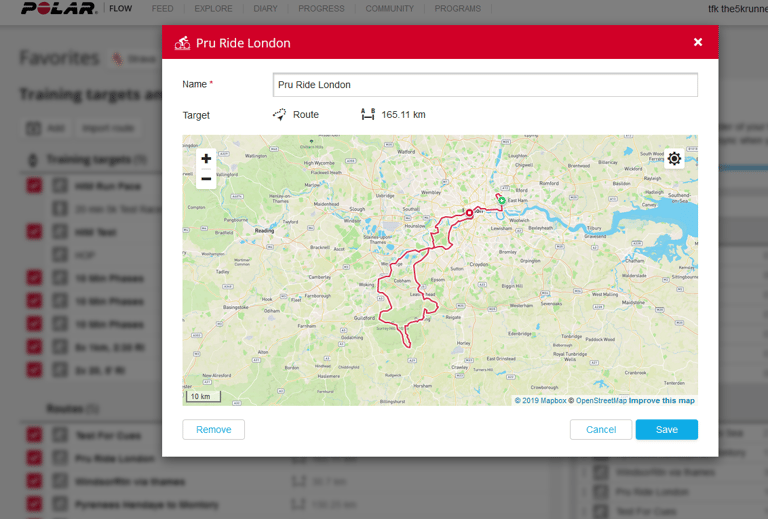Follow the Improve this map link

(662, 401)
